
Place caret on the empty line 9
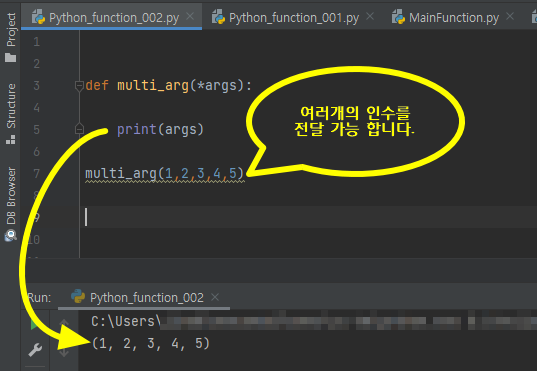coord(308,217)
